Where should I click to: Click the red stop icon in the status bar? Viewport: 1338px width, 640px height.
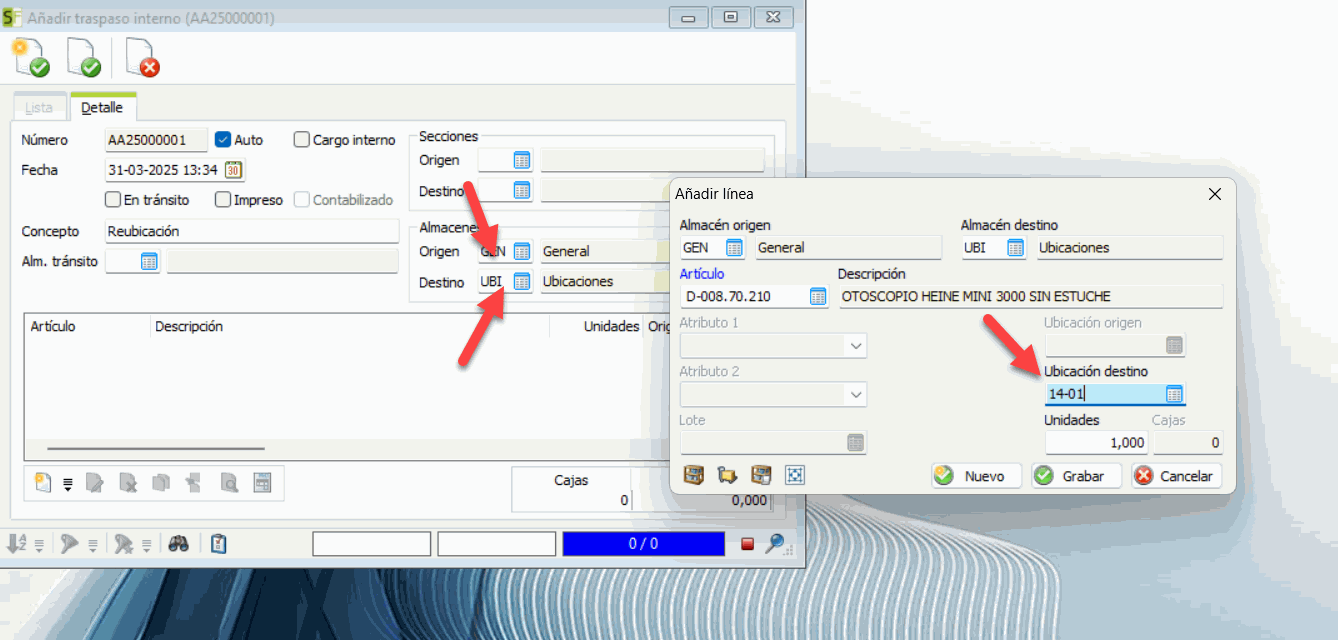(747, 544)
